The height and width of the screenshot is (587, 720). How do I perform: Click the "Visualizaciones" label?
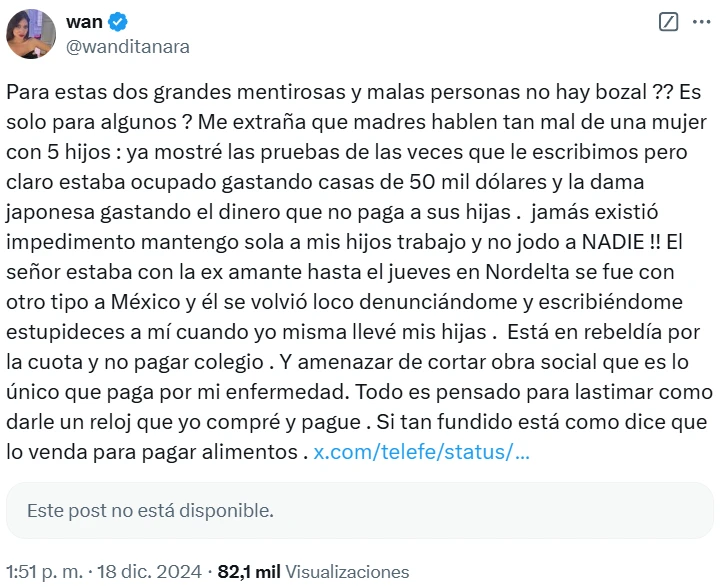click(x=347, y=572)
